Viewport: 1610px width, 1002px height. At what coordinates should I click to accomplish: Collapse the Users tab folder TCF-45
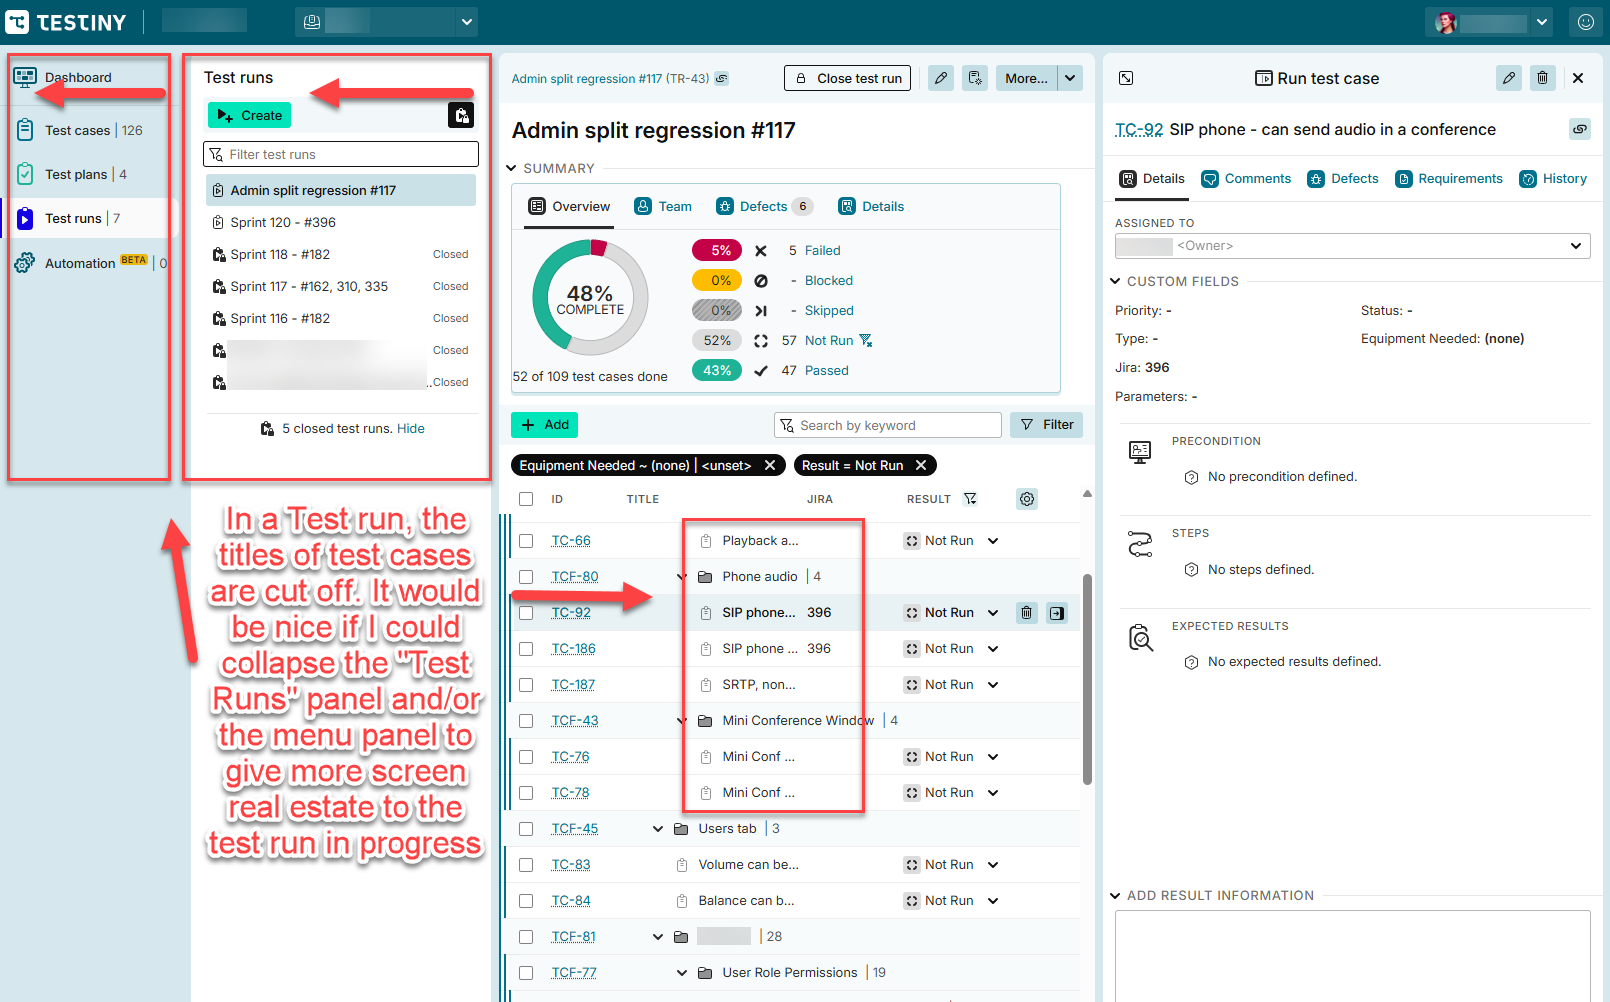[x=658, y=829]
